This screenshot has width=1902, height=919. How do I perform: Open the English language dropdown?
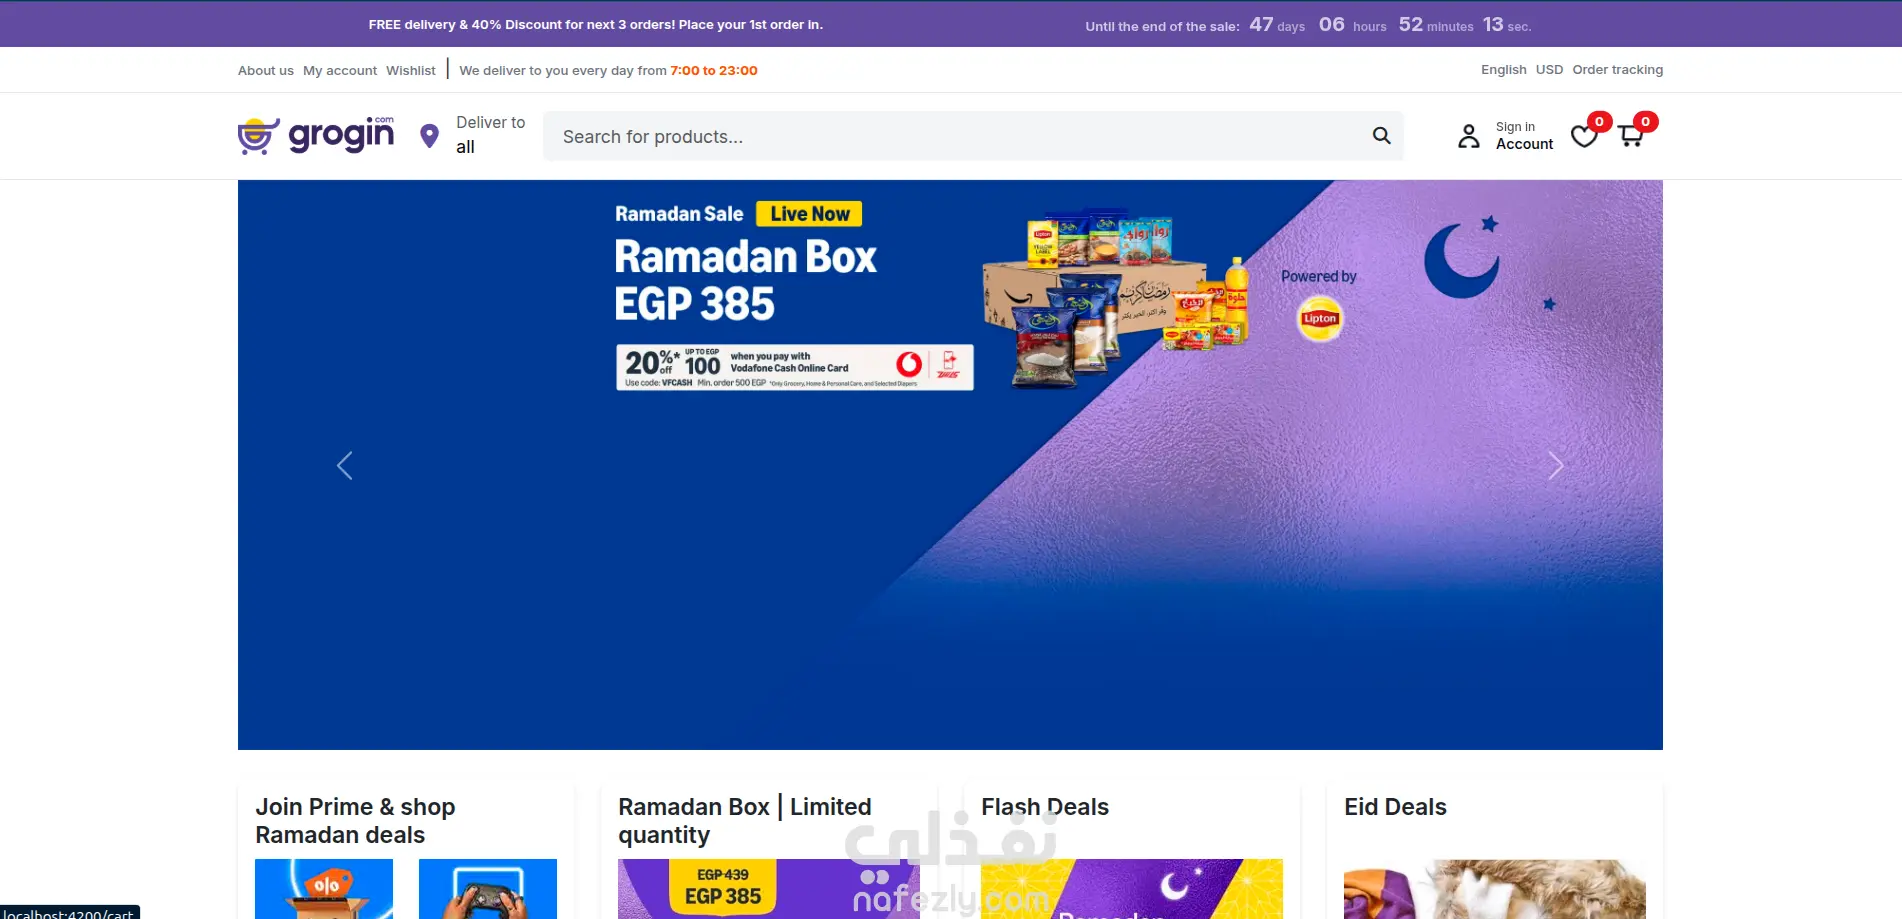pyautogui.click(x=1503, y=70)
